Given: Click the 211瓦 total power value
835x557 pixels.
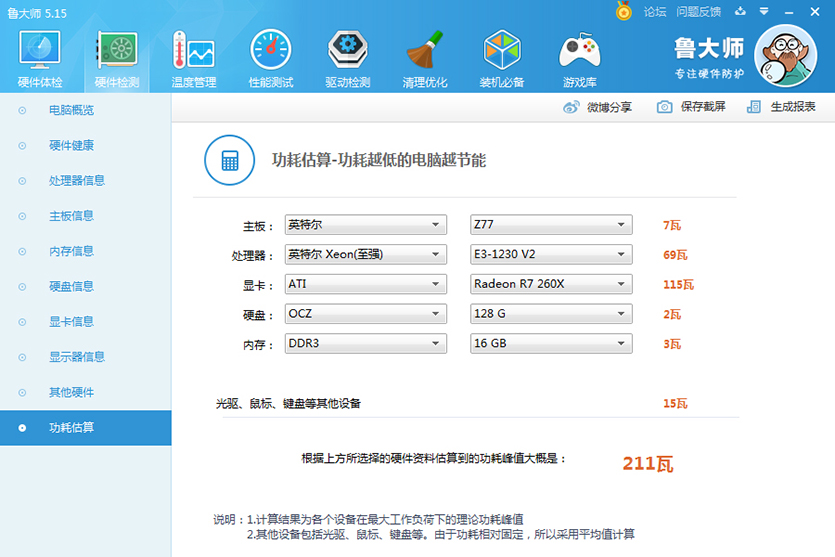Looking at the screenshot, I should tap(648, 464).
